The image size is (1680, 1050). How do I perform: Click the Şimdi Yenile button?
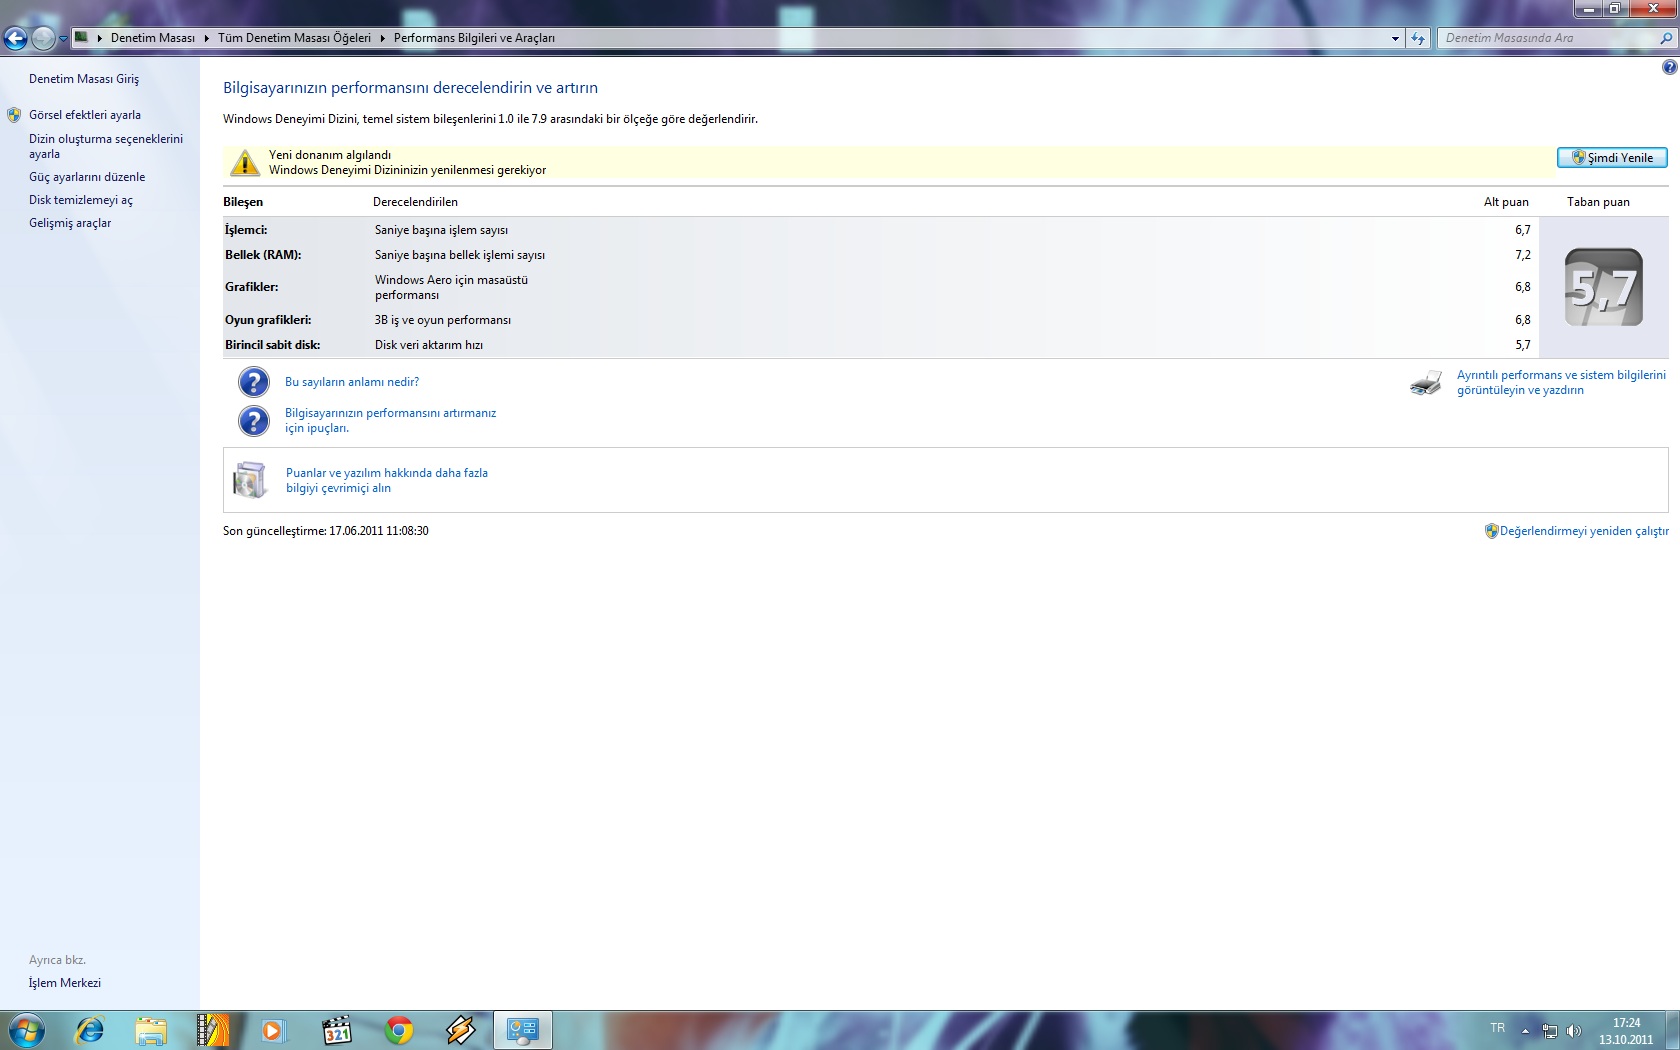1612,158
